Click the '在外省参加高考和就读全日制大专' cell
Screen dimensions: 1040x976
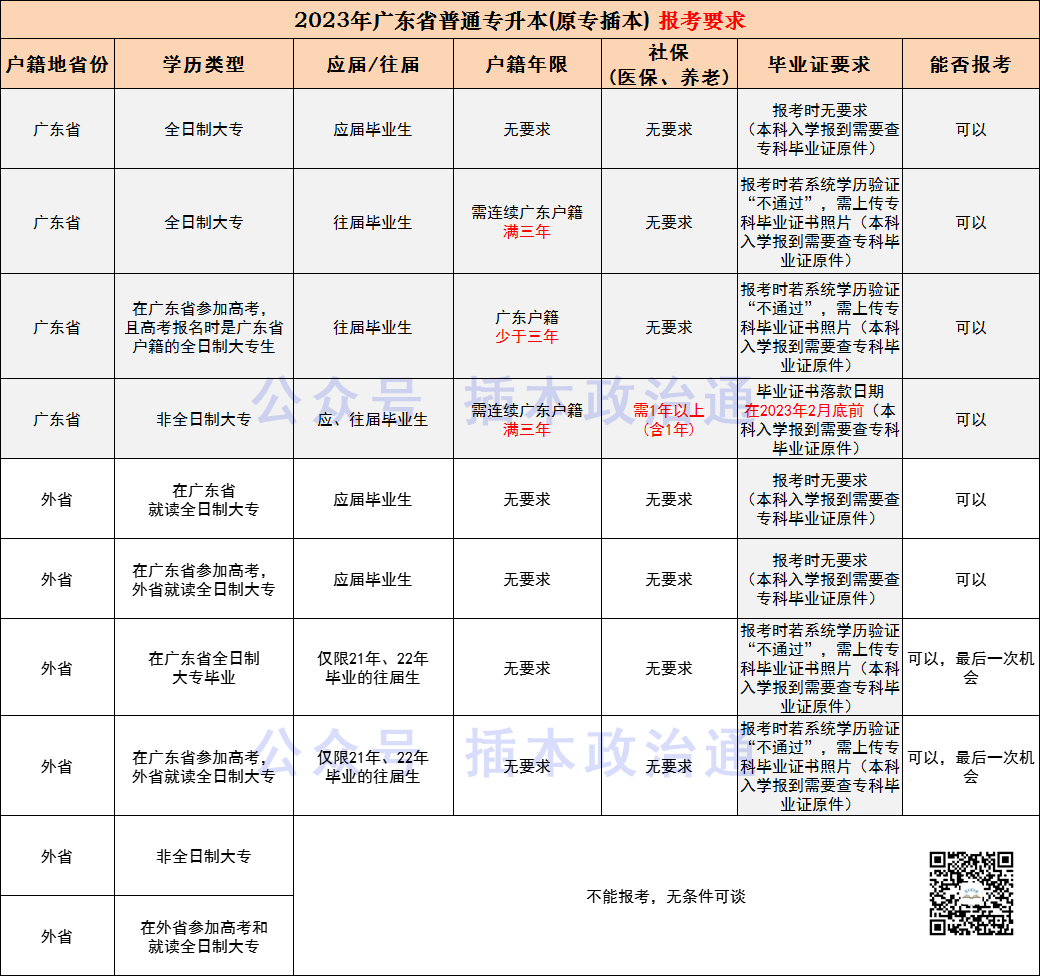[x=204, y=936]
